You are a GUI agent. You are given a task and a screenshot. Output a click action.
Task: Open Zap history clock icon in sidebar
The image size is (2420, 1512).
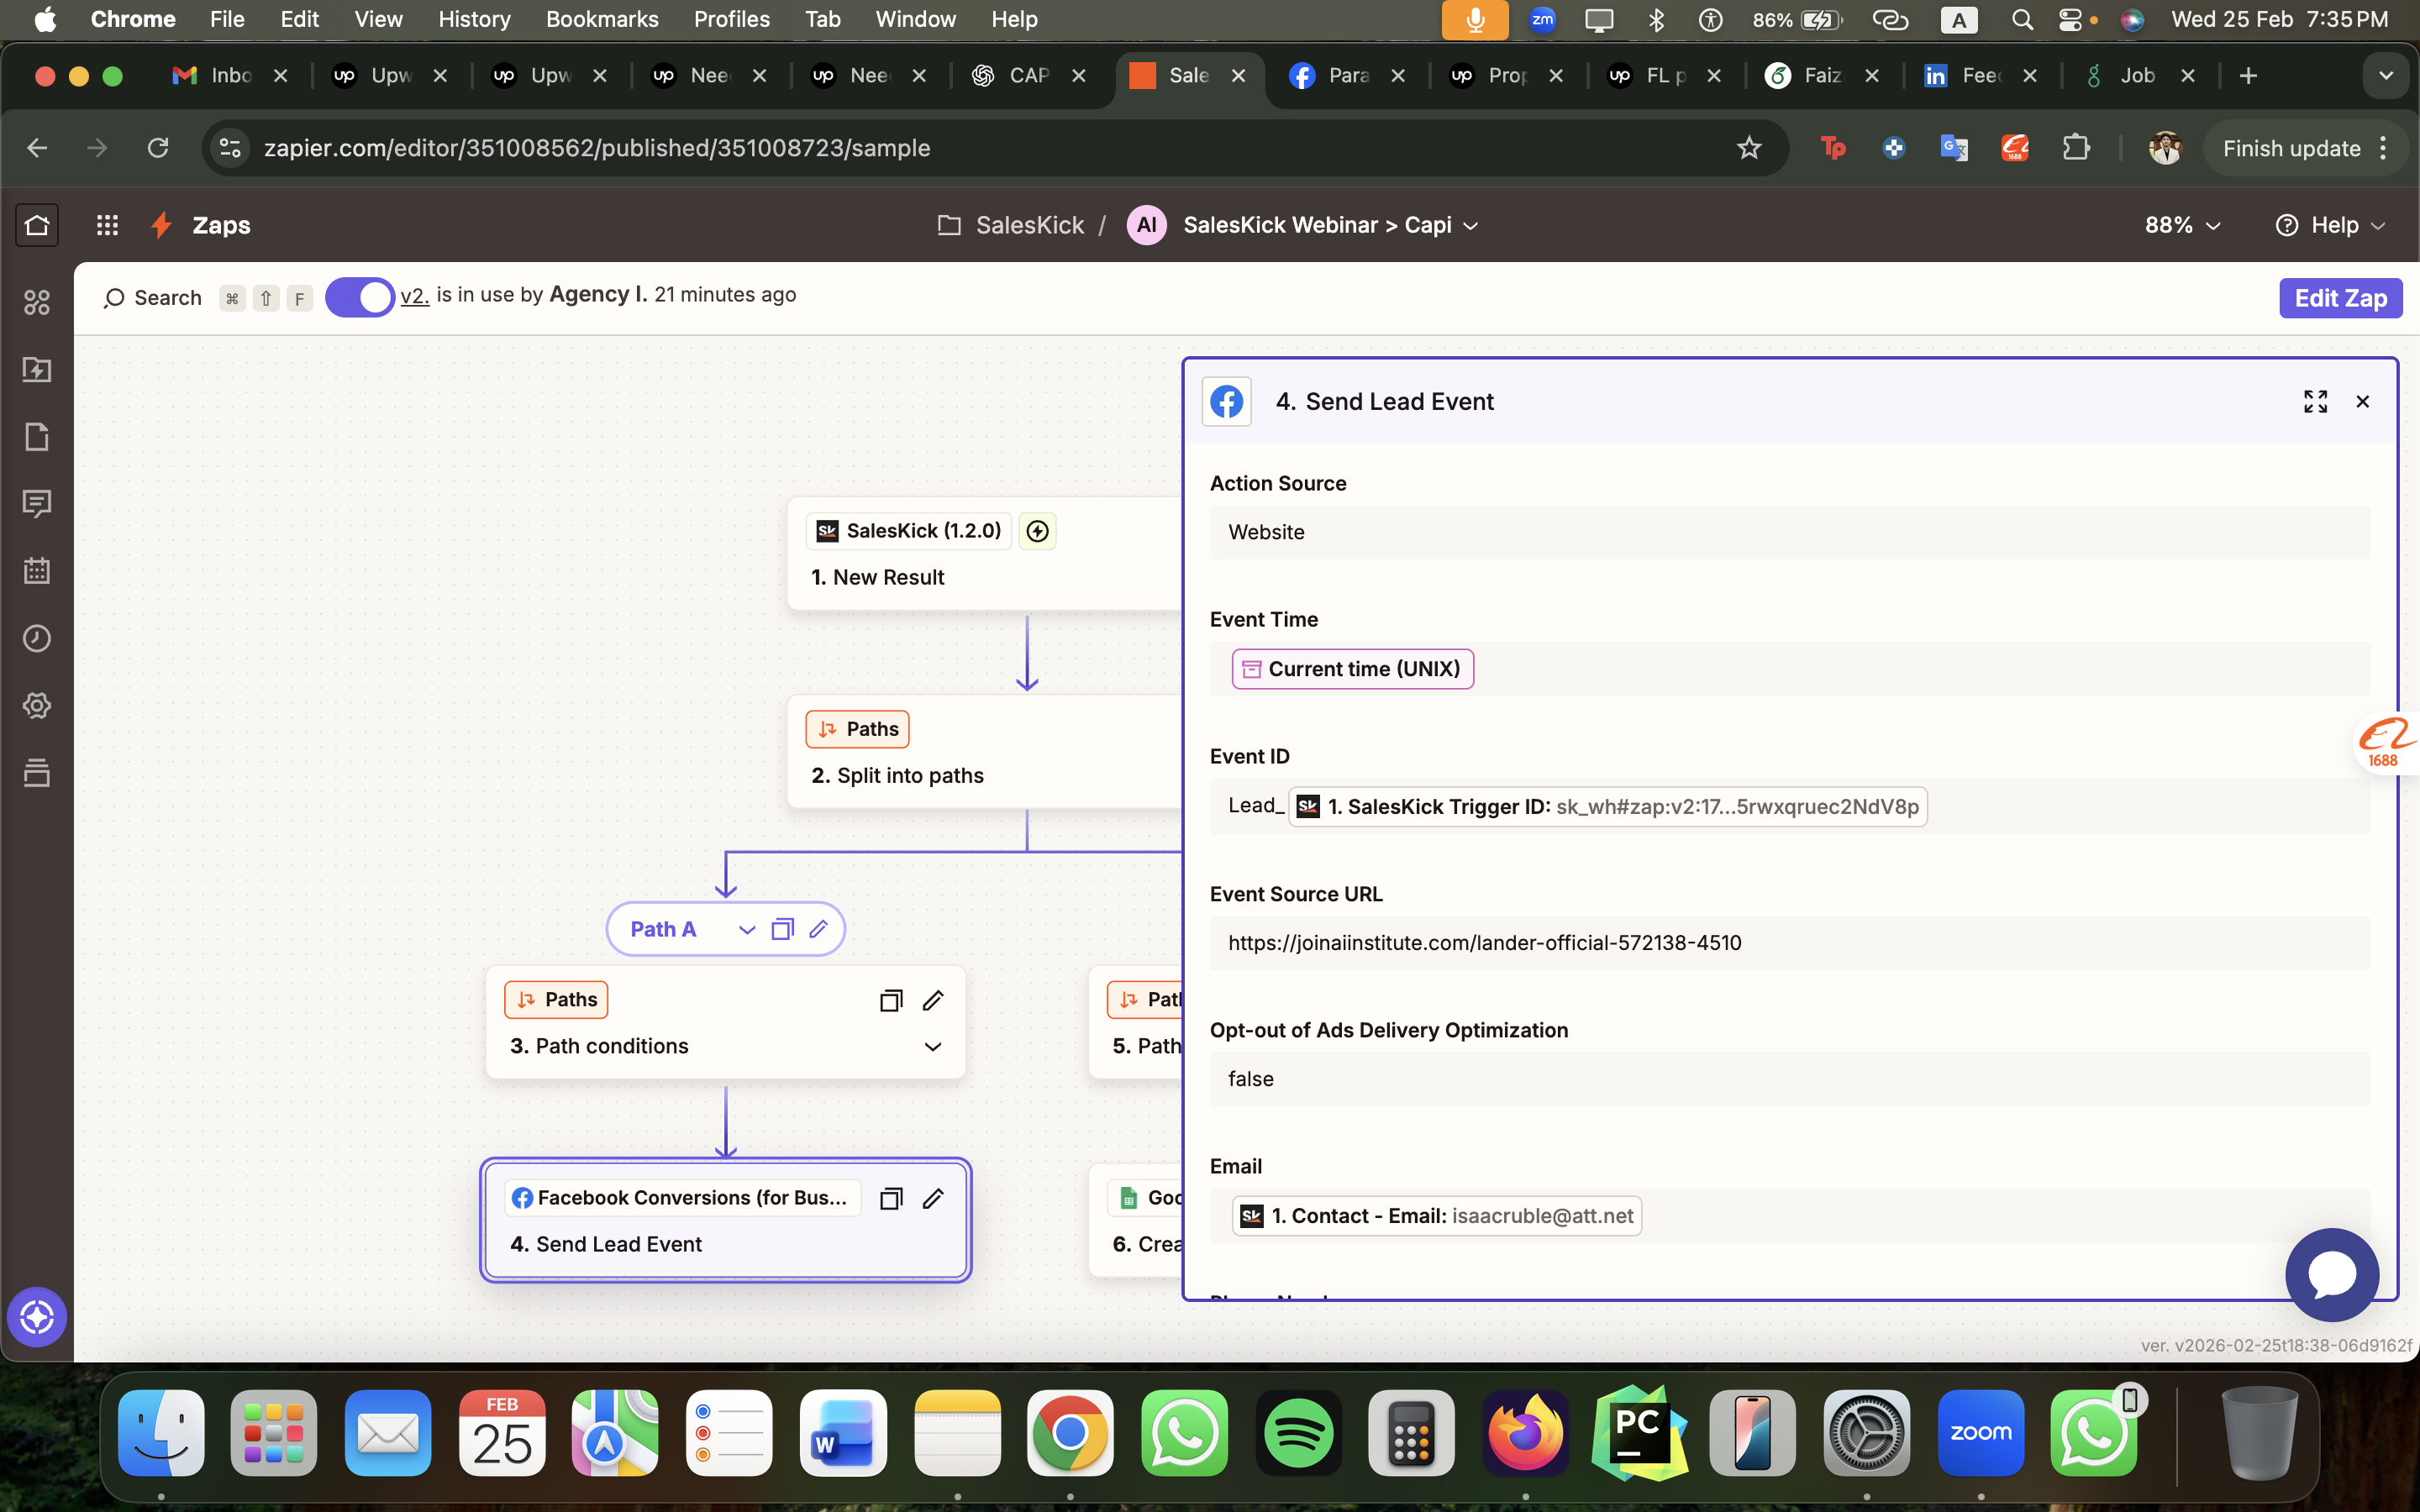(x=37, y=639)
